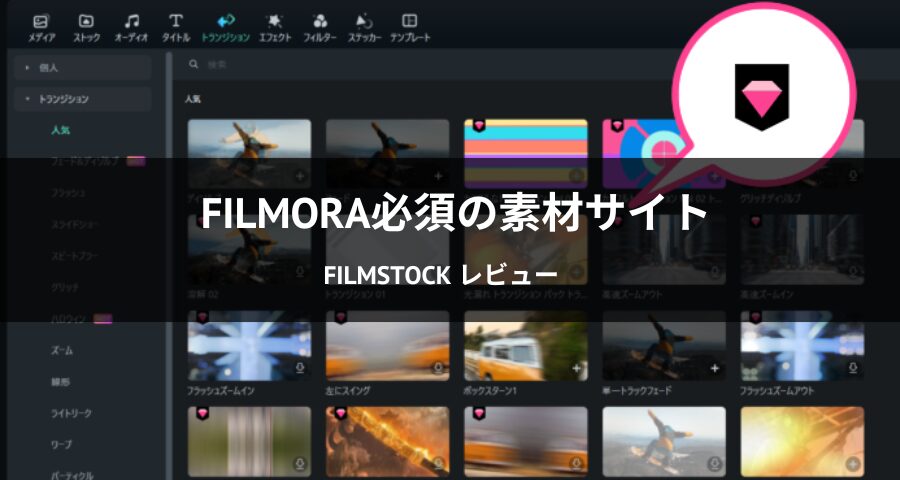Select the フラッシュズームイン thumbnail
This screenshot has height=480, width=900.
click(x=250, y=346)
